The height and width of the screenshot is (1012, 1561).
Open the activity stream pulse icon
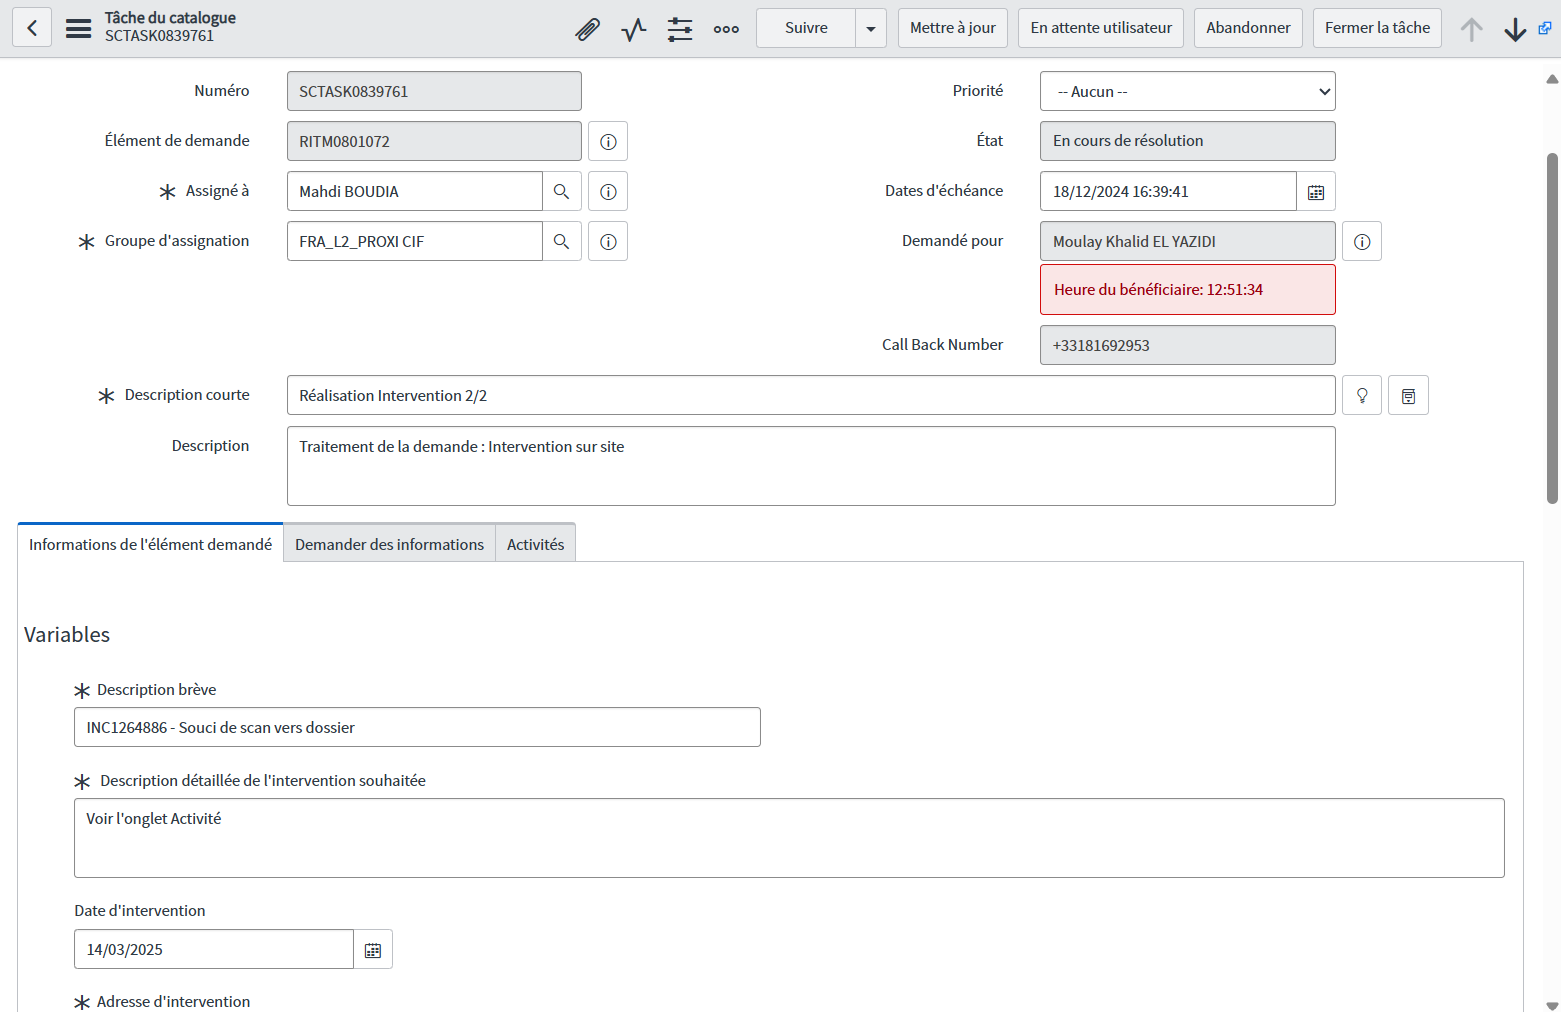point(634,29)
